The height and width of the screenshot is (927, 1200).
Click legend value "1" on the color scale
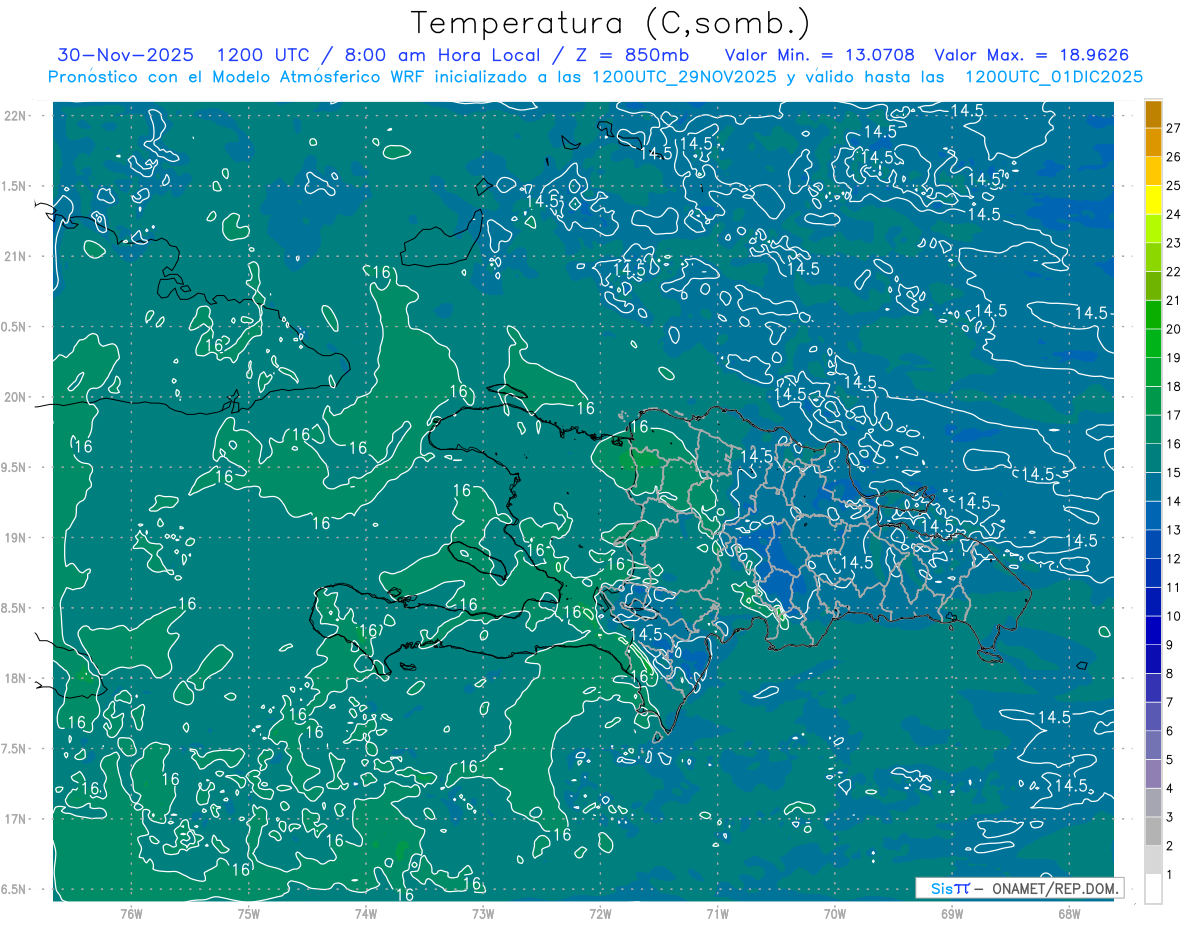tap(1171, 874)
